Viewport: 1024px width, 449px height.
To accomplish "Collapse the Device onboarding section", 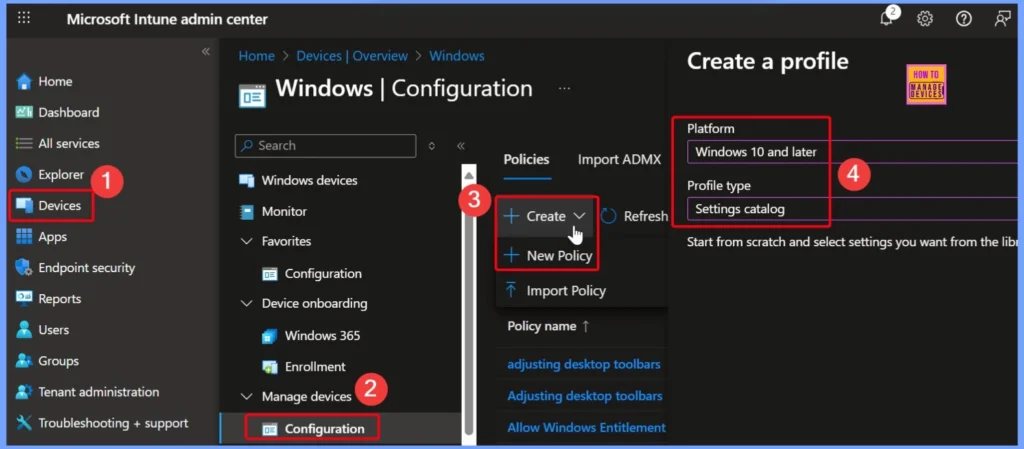I will coord(246,303).
